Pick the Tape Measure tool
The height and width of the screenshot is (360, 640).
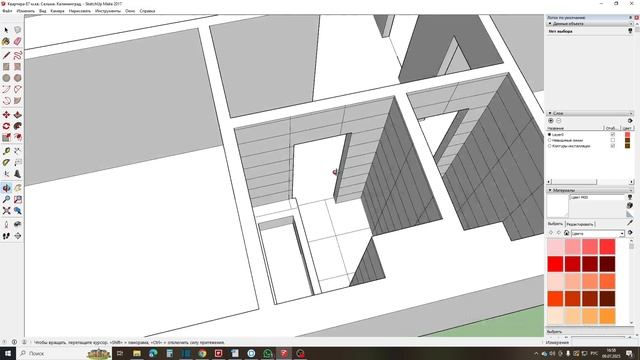(6, 151)
